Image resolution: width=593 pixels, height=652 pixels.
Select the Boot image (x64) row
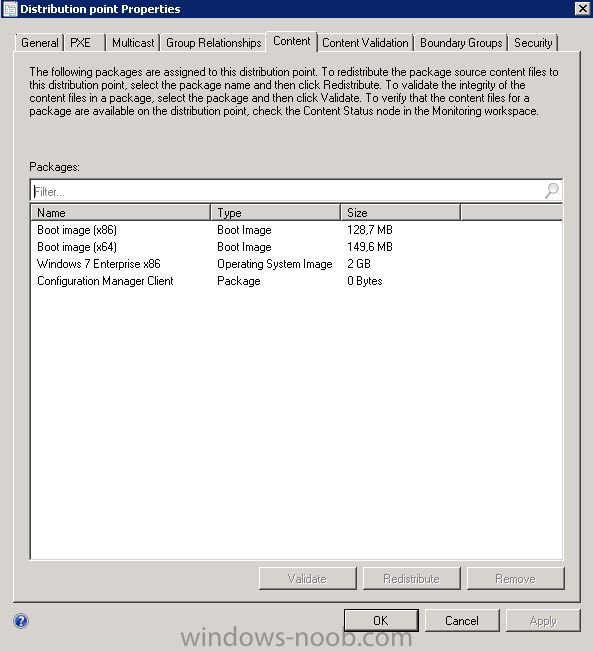[x=296, y=247]
